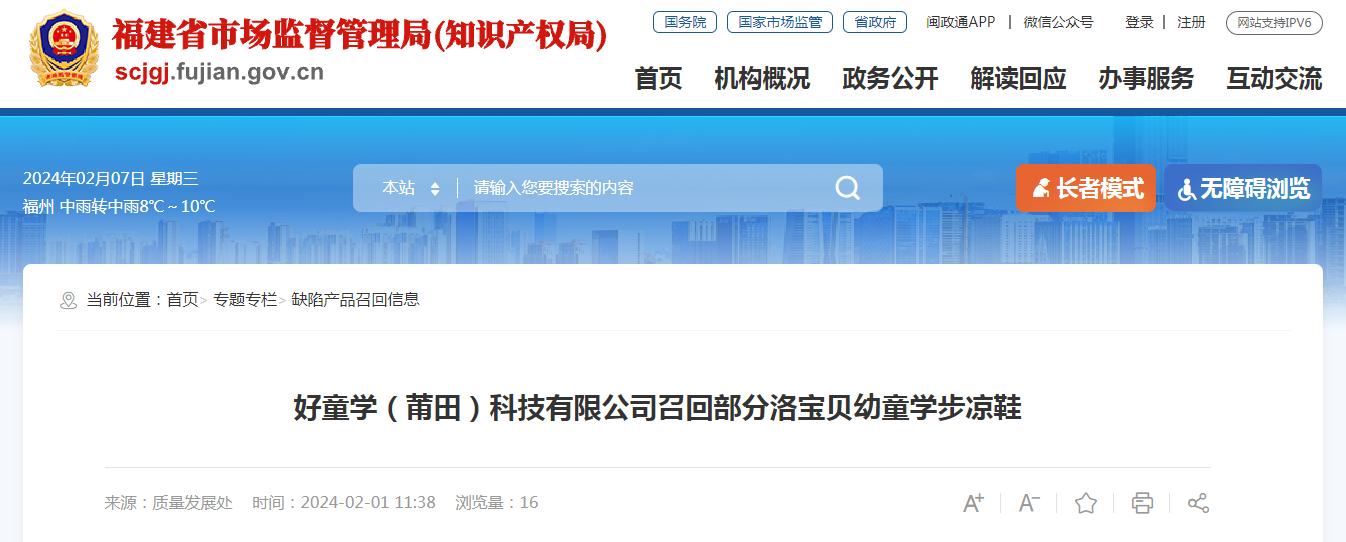Image resolution: width=1346 pixels, height=542 pixels.
Task: Enable 长者模式 elder mode
Action: point(1085,188)
